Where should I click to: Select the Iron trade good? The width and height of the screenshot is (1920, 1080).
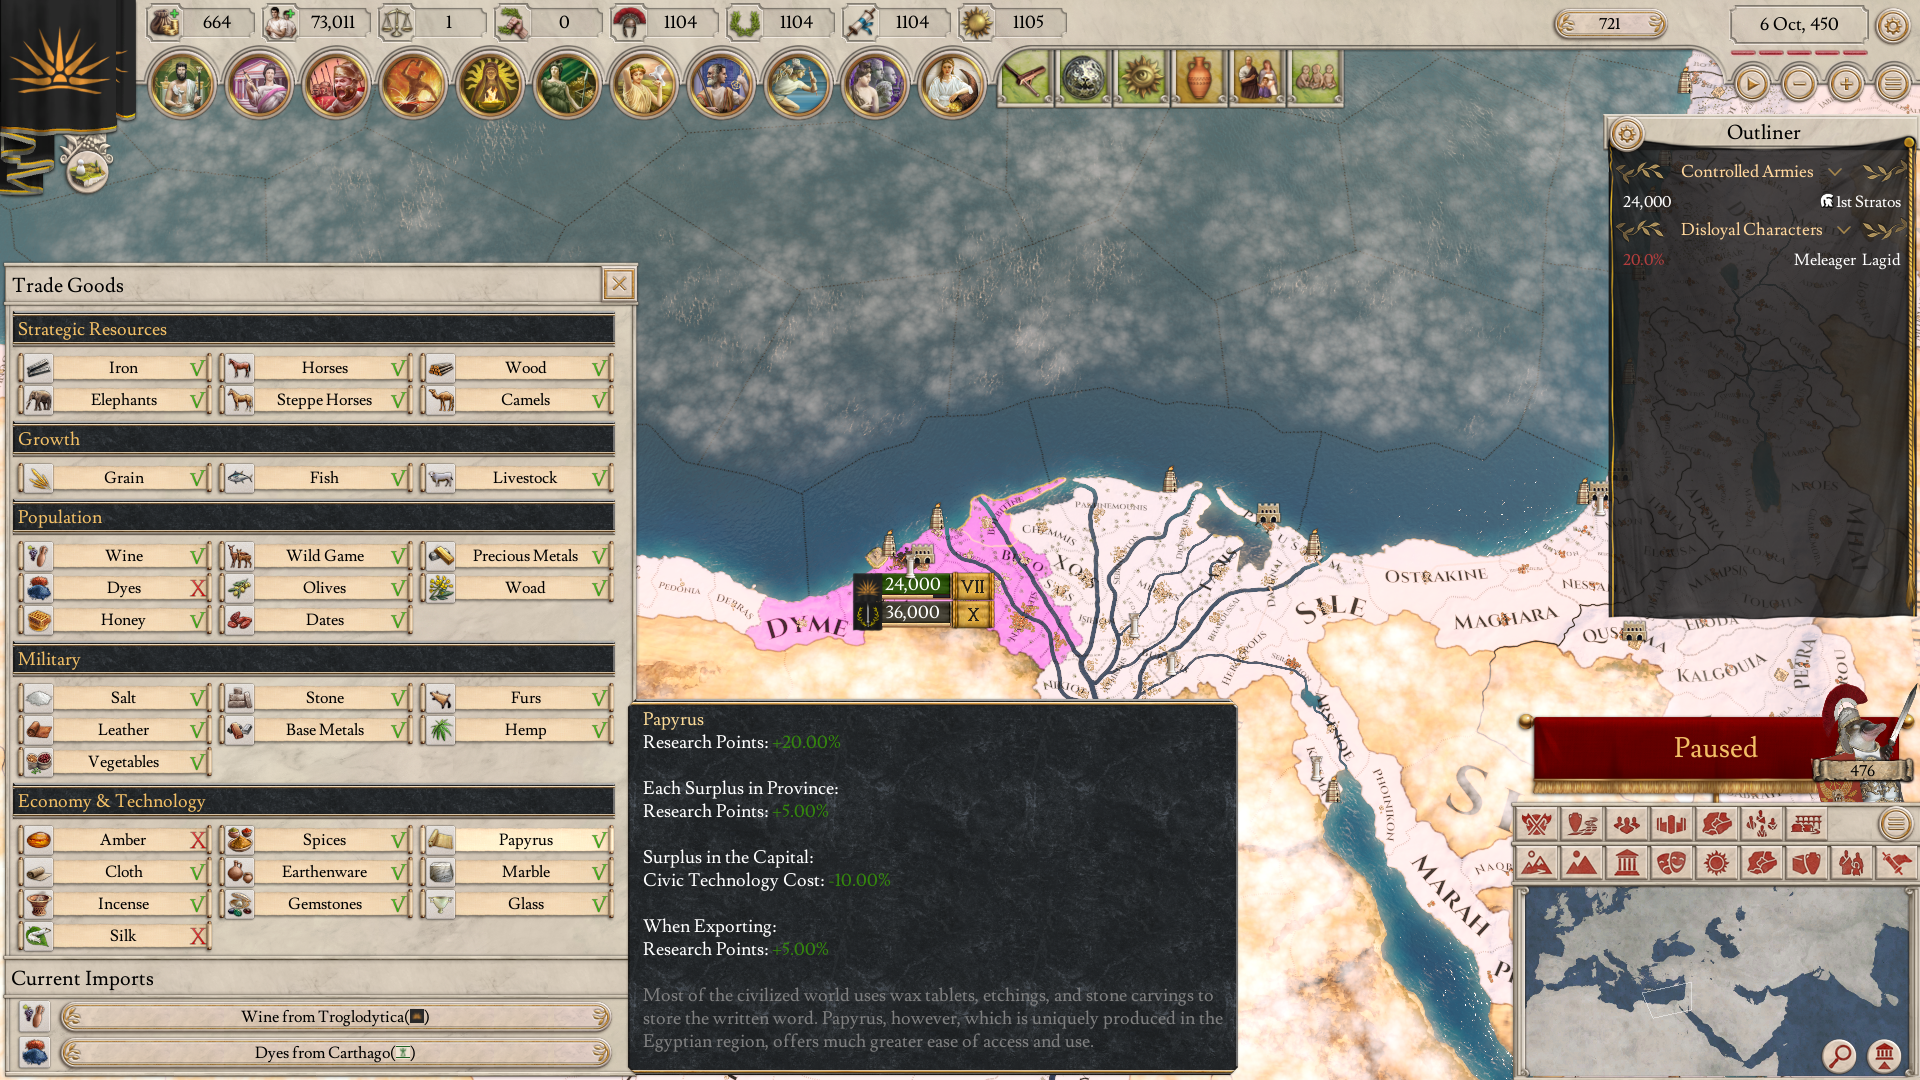(114, 368)
